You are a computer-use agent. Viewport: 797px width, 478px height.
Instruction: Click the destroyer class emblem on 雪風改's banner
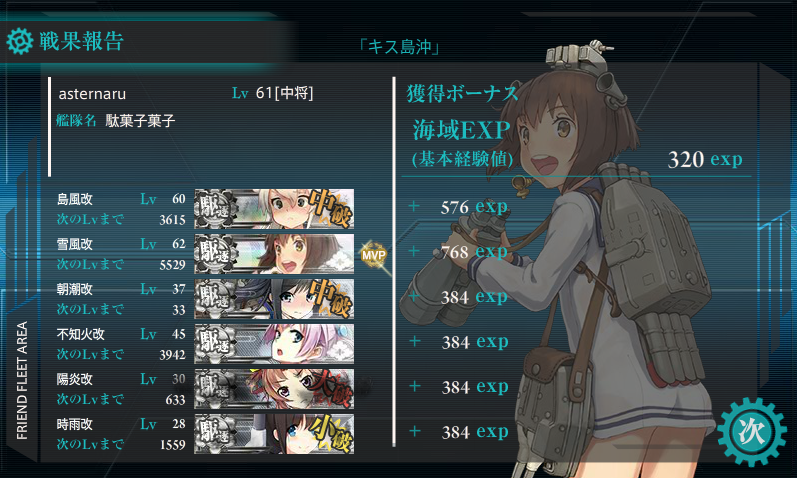(x=216, y=254)
